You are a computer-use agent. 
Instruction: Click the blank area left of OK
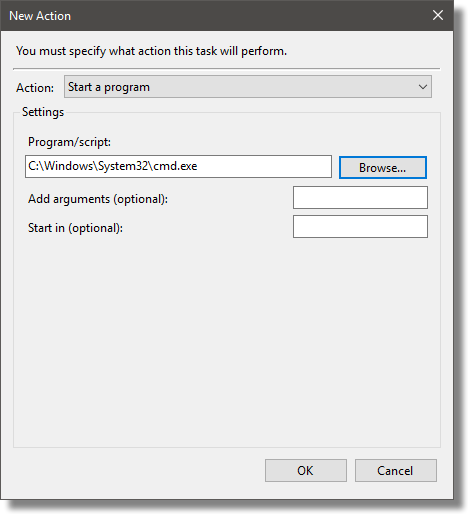[138, 470]
